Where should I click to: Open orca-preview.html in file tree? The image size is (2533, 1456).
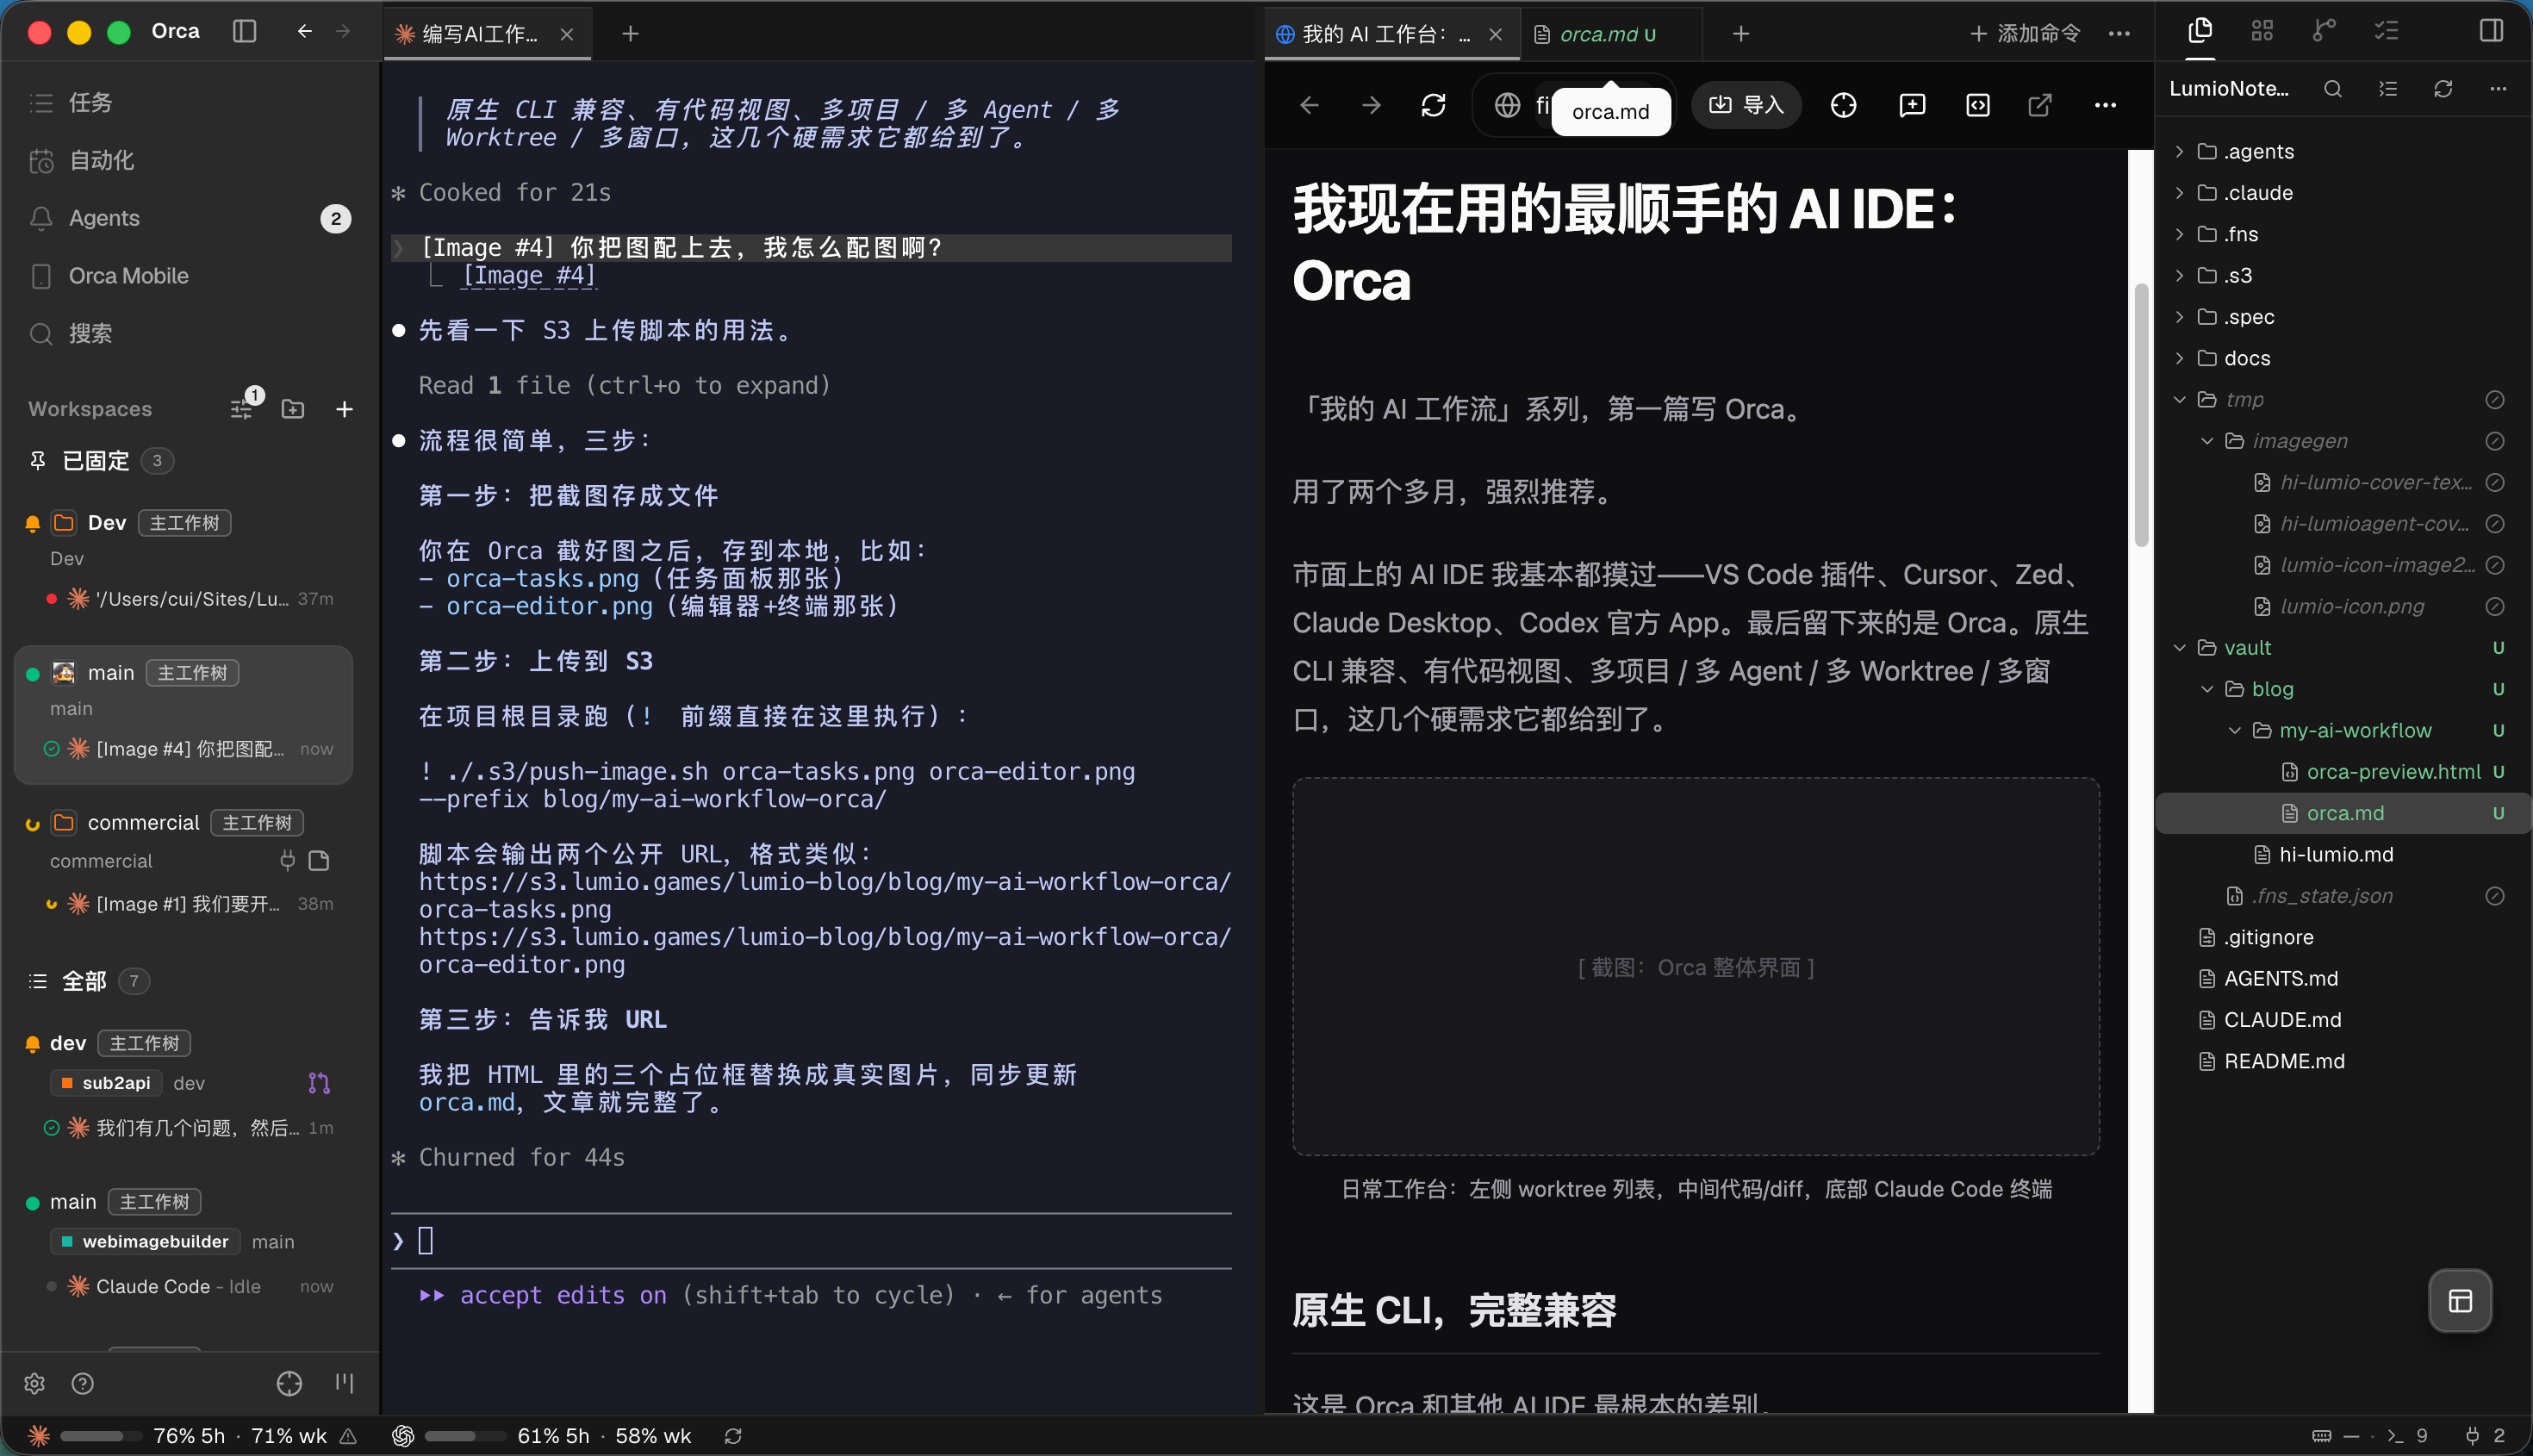pos(2343,772)
